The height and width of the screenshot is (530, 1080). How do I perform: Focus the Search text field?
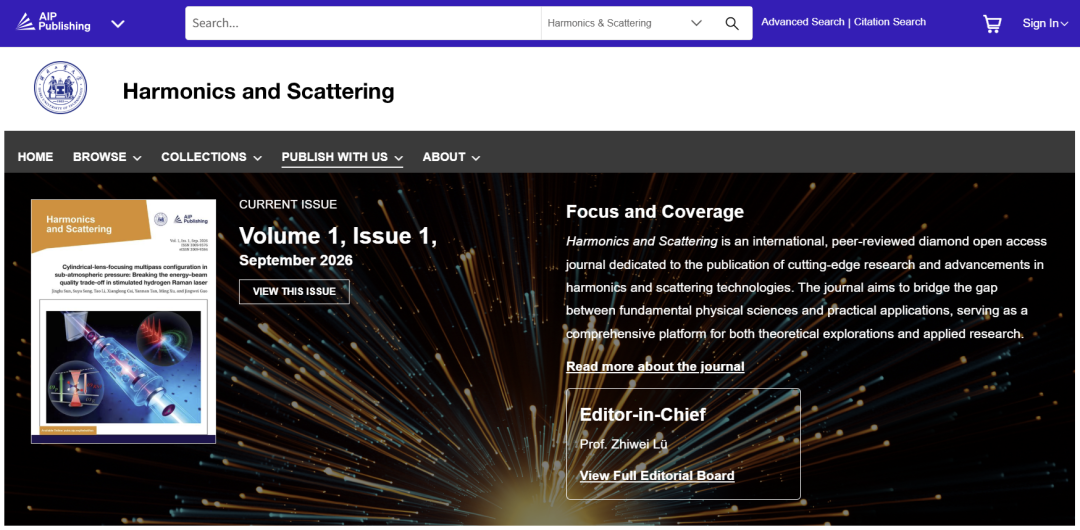tap(363, 23)
